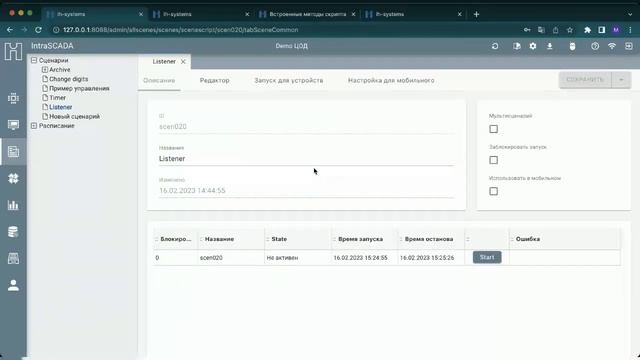This screenshot has height=360, width=640.
Task: Click the Сохранить button
Action: coord(585,80)
